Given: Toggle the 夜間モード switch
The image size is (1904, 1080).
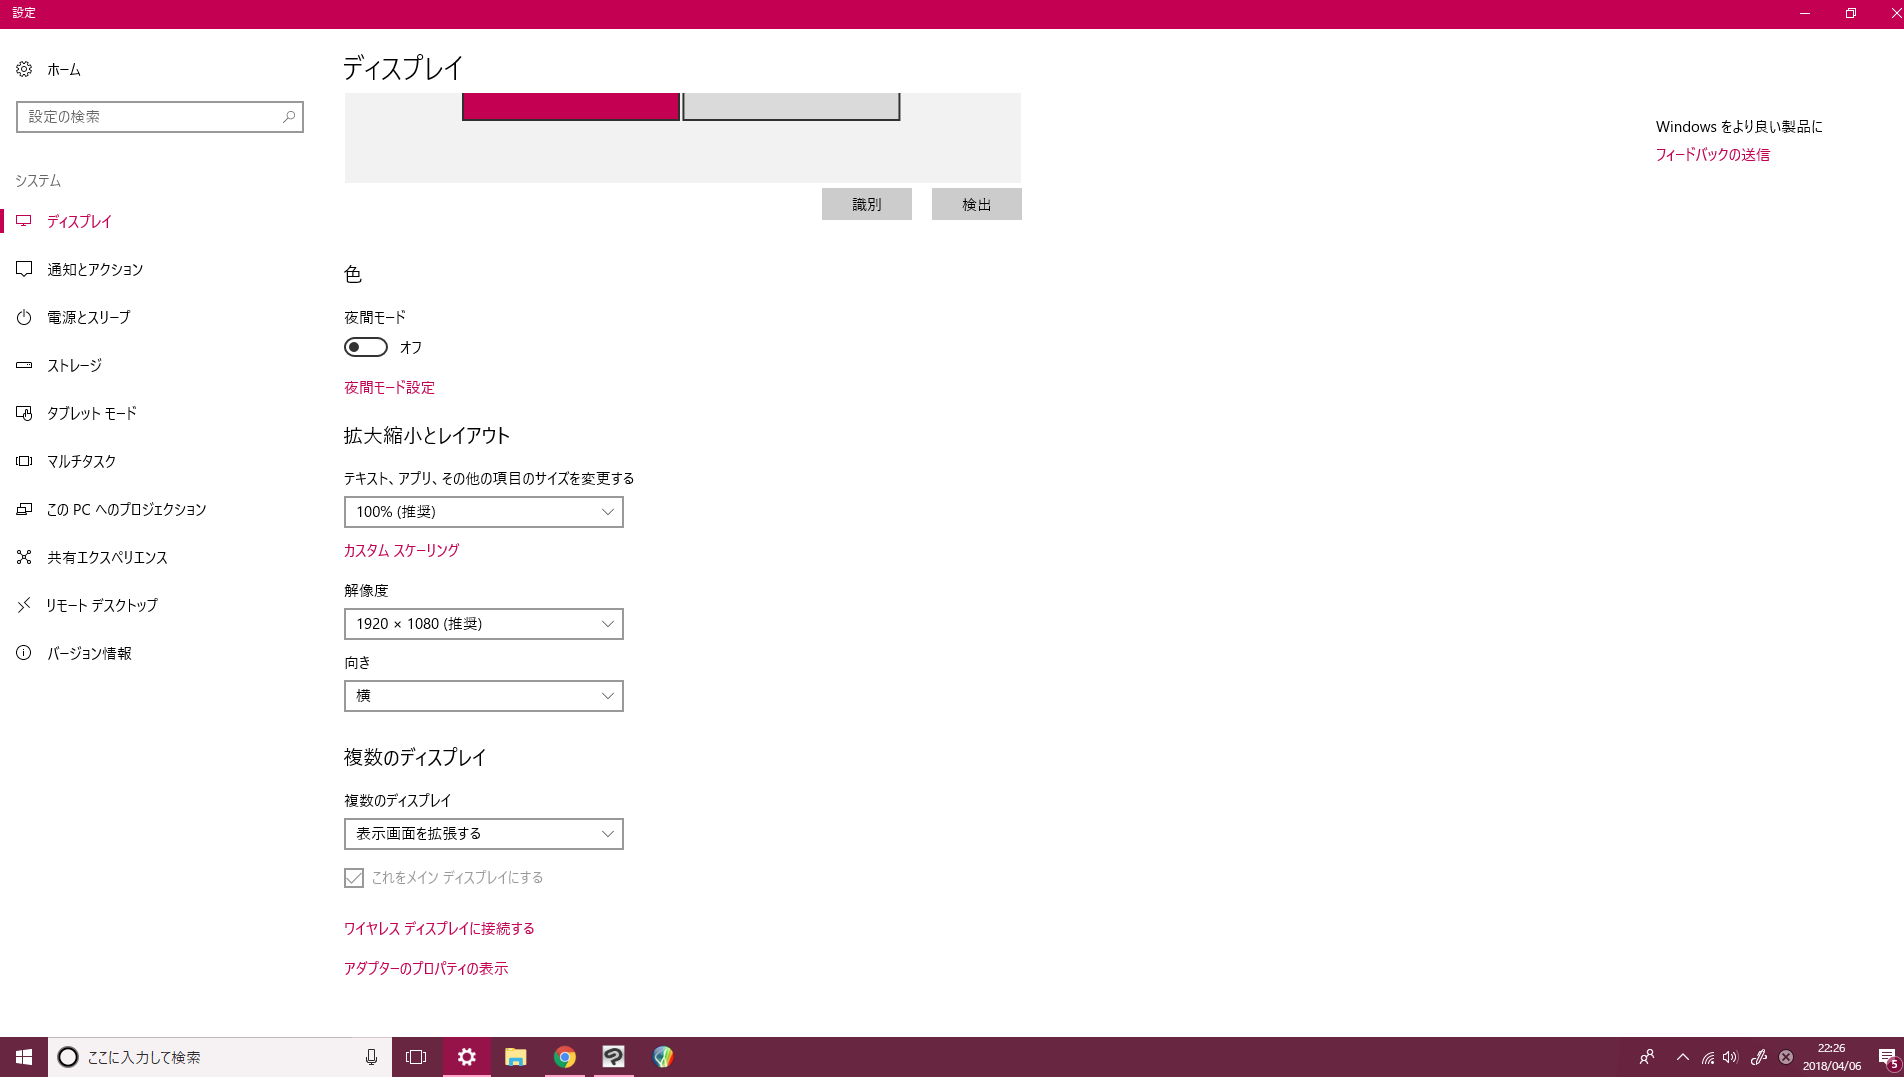Looking at the screenshot, I should tap(366, 347).
